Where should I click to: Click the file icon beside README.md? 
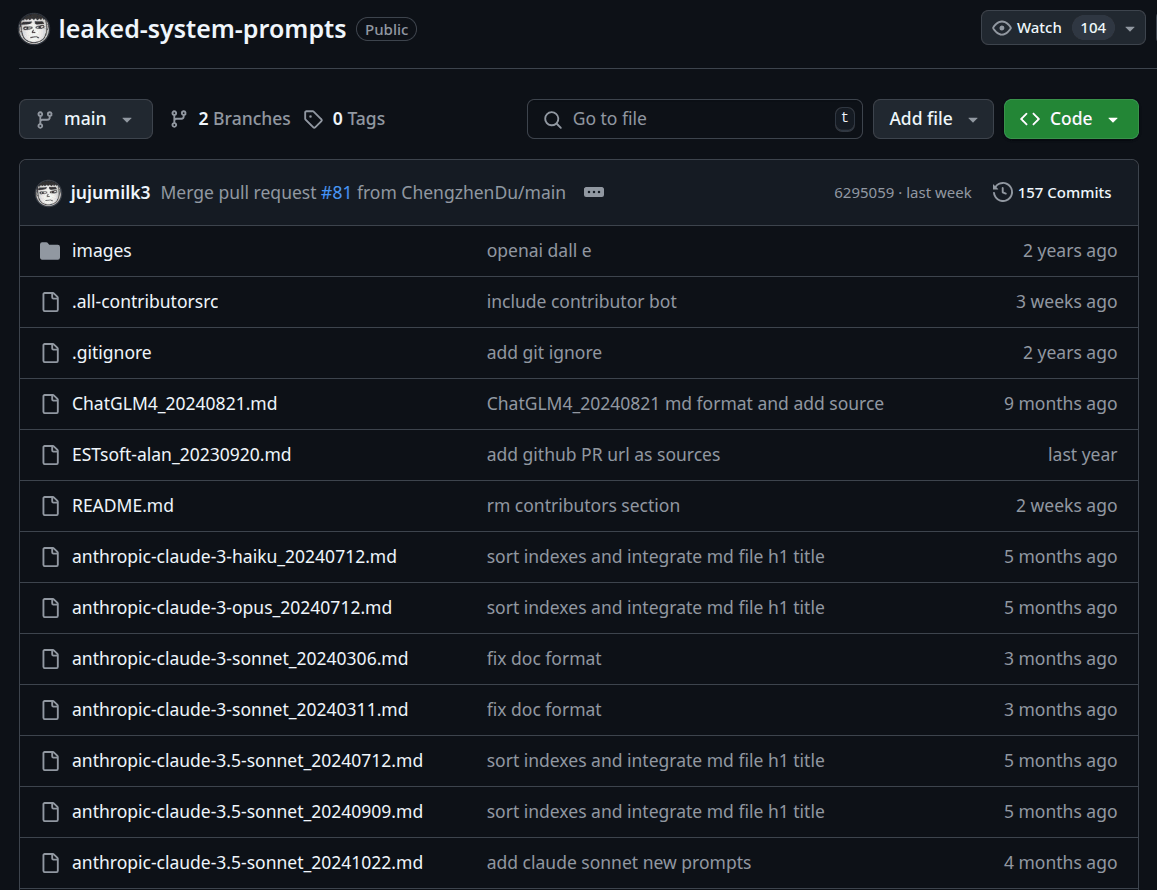(50, 506)
